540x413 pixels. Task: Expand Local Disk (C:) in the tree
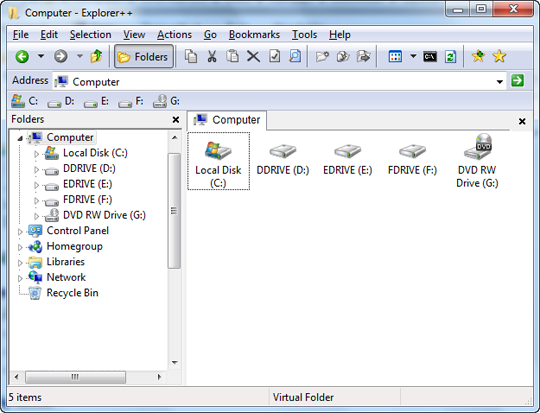coord(37,154)
